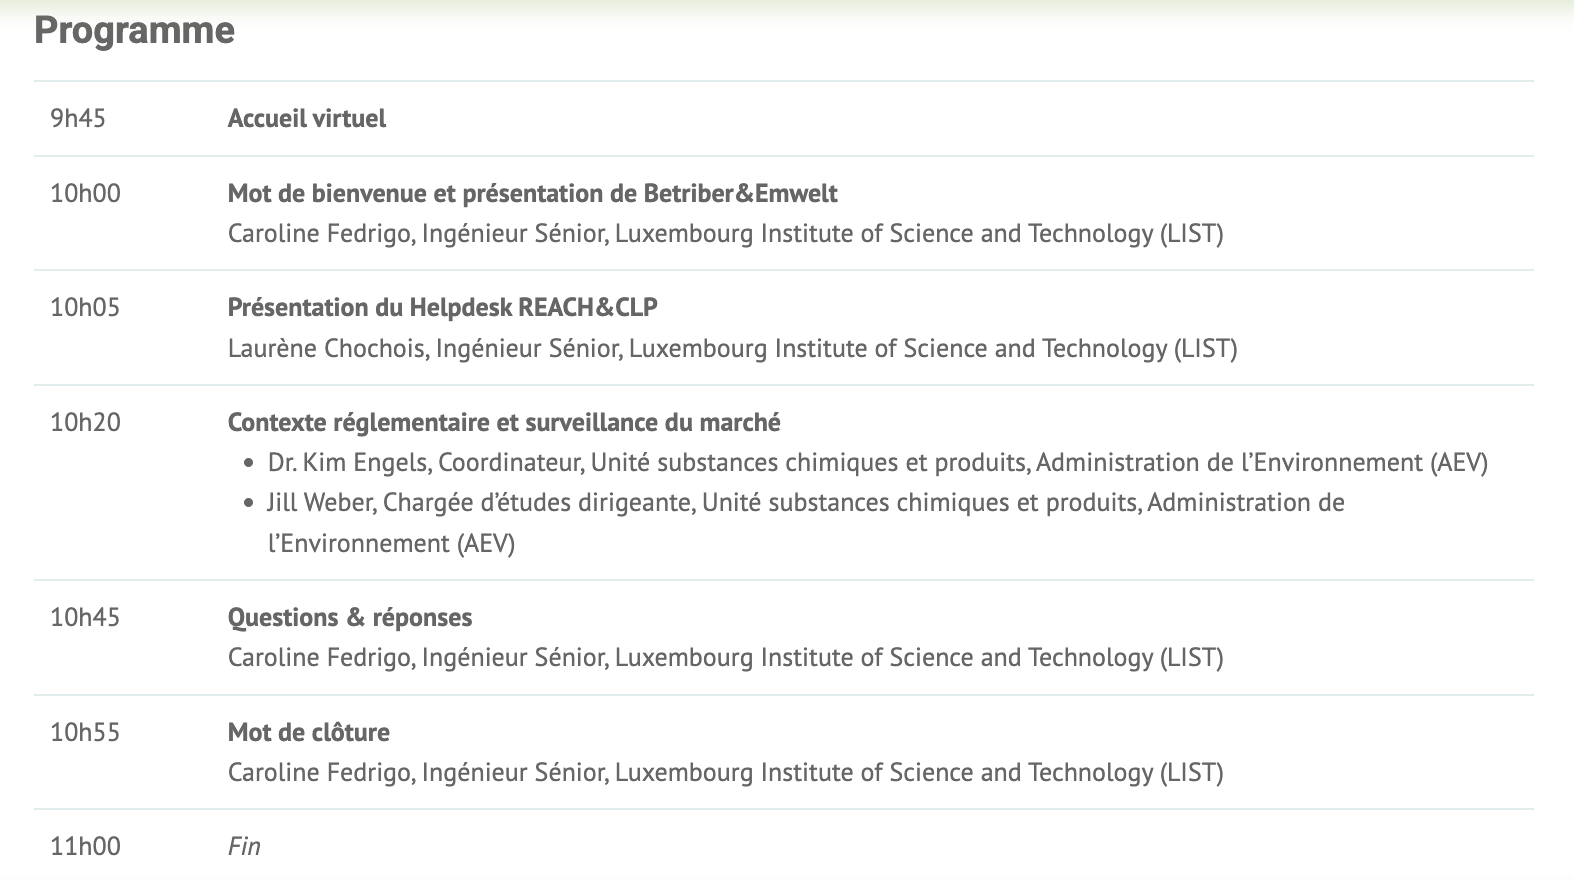The width and height of the screenshot is (1574, 880).
Task: Select the 10h45 time slot
Action: click(x=85, y=617)
